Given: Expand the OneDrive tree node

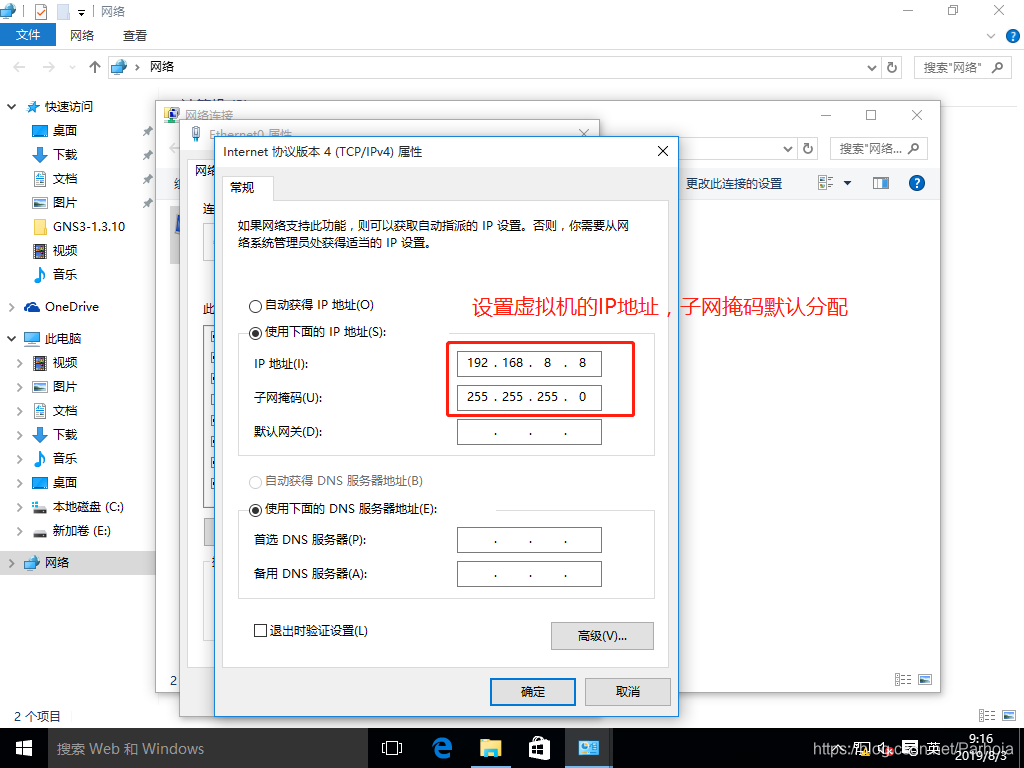Looking at the screenshot, I should coord(12,307).
